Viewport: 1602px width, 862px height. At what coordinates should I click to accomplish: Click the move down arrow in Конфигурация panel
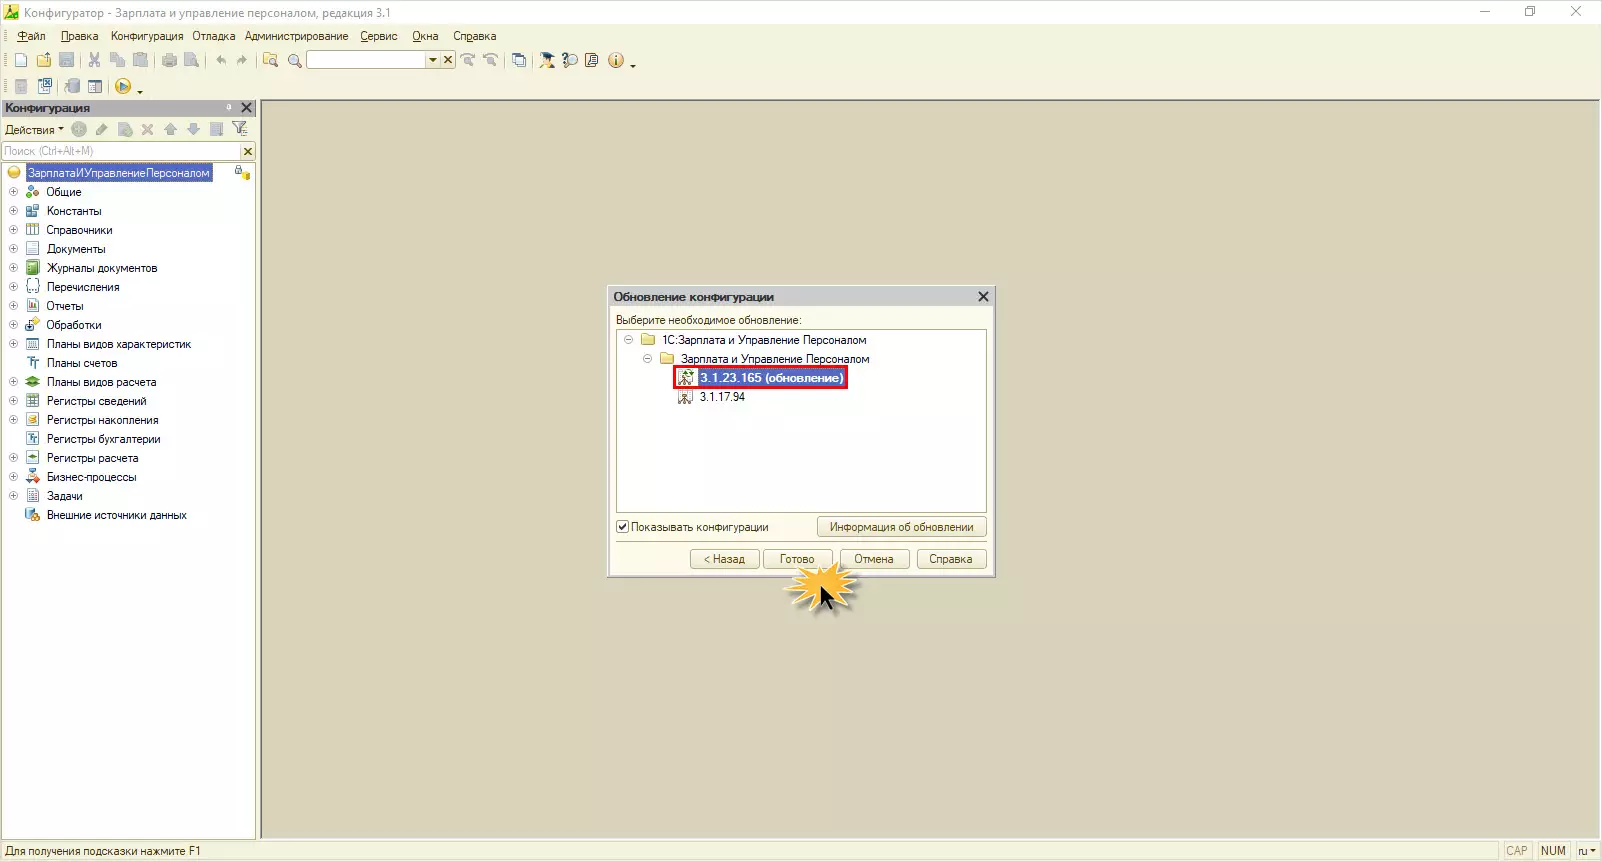(193, 129)
